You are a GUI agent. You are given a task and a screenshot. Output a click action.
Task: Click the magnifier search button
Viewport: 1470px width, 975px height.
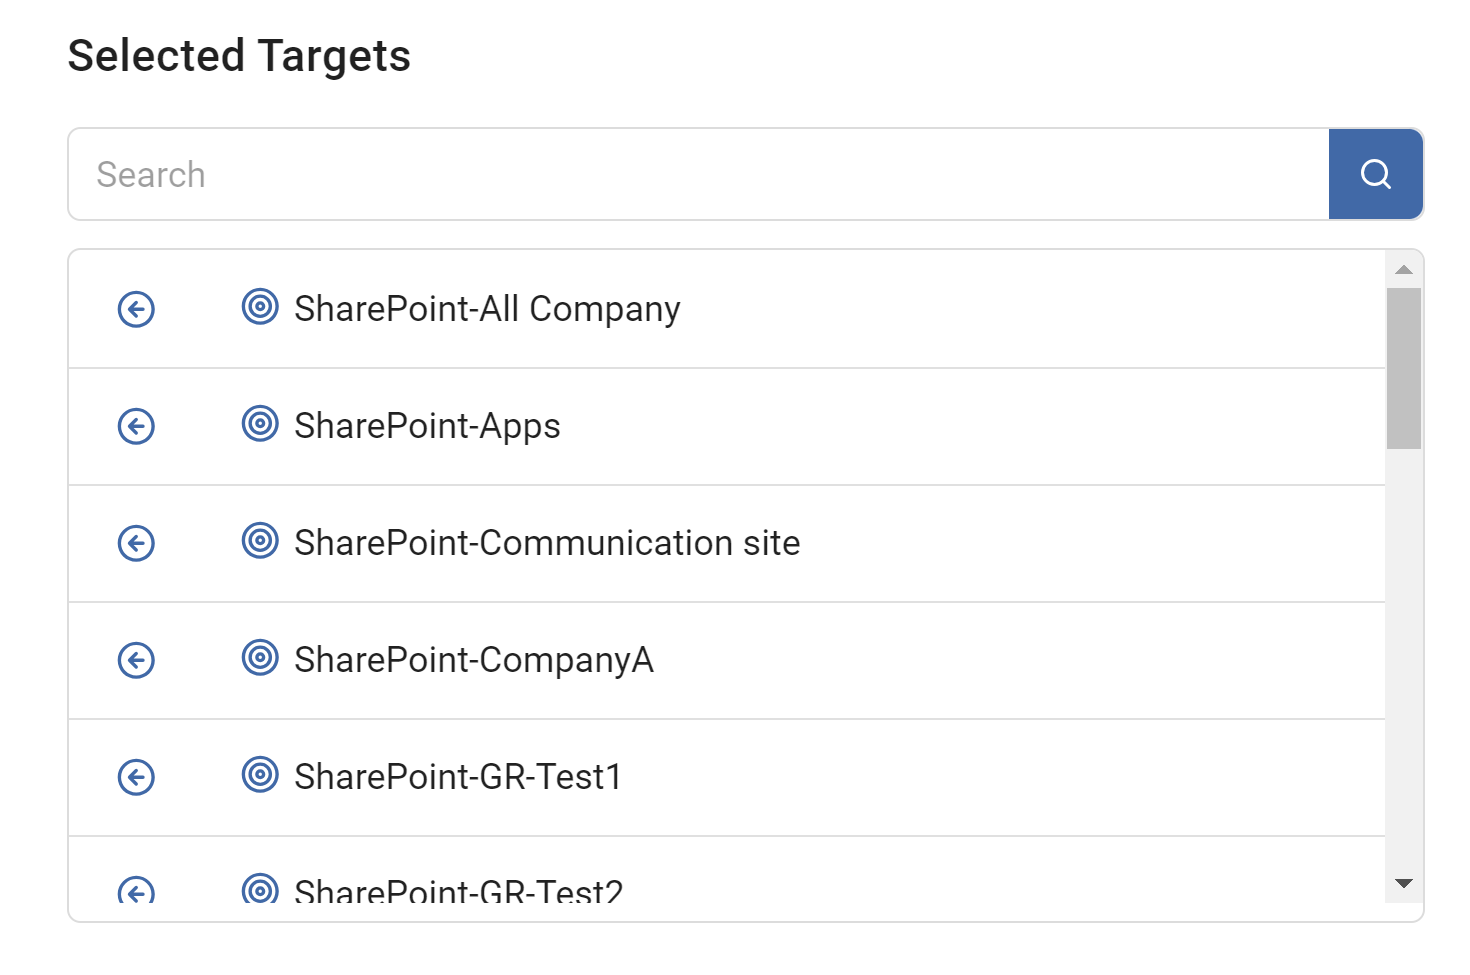click(x=1375, y=174)
